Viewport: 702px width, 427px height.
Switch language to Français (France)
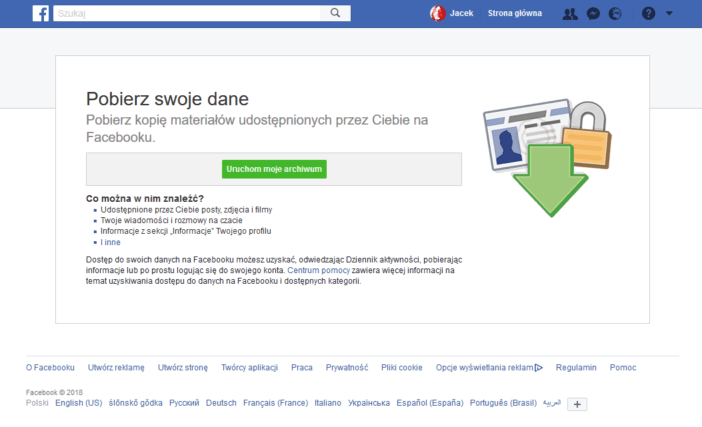275,403
